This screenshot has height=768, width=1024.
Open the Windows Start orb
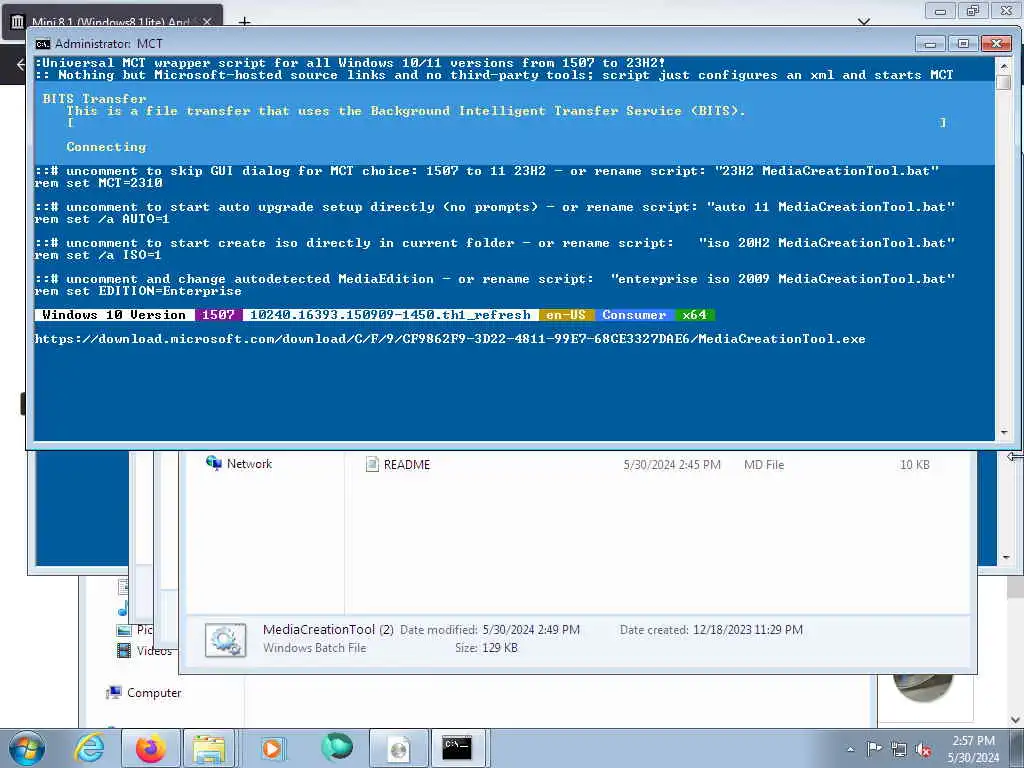click(x=27, y=748)
